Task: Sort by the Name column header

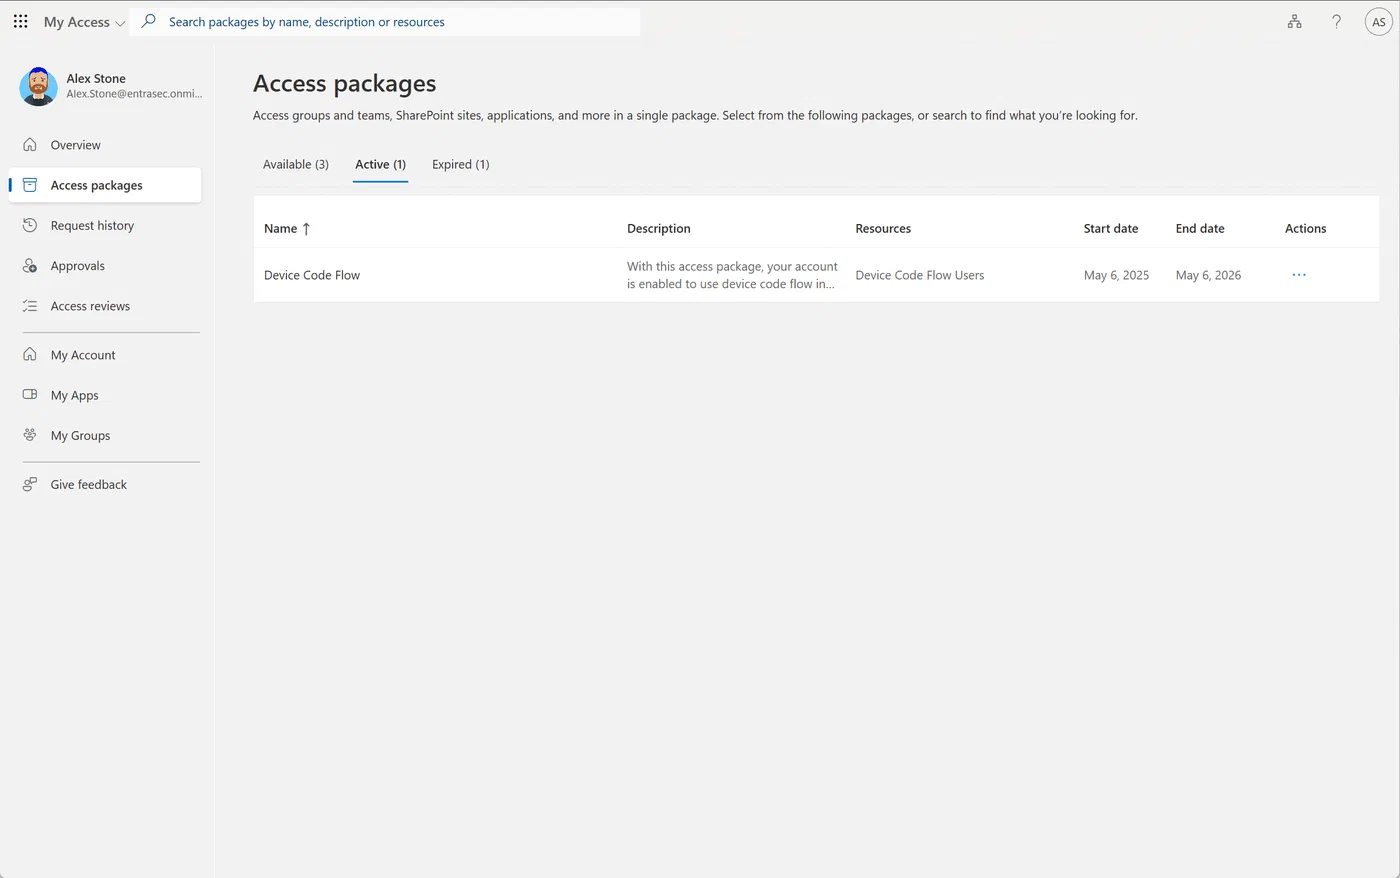Action: pos(280,228)
